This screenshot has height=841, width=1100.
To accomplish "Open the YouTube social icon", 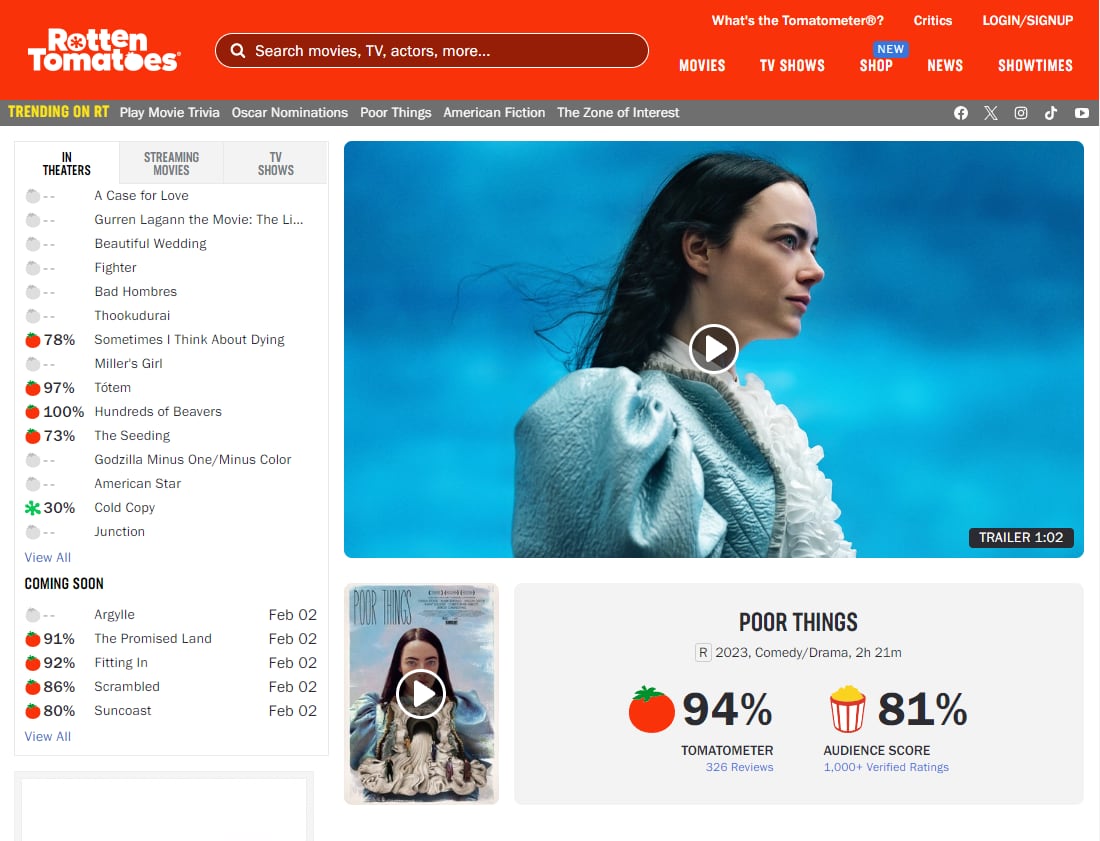I will [1082, 113].
